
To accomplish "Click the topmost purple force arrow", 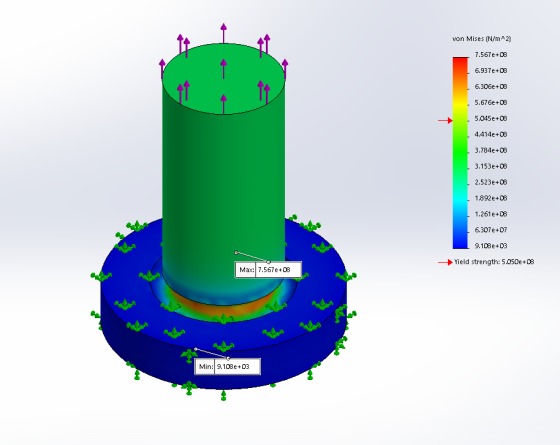I will [x=224, y=33].
